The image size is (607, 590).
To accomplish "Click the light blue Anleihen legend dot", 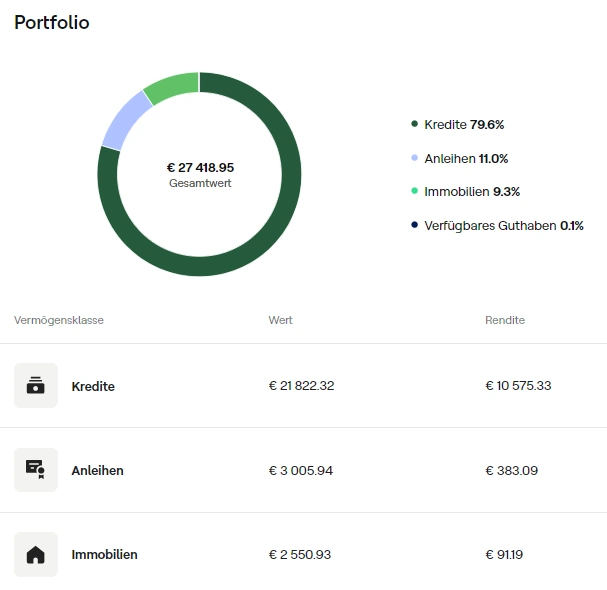I will coord(414,158).
